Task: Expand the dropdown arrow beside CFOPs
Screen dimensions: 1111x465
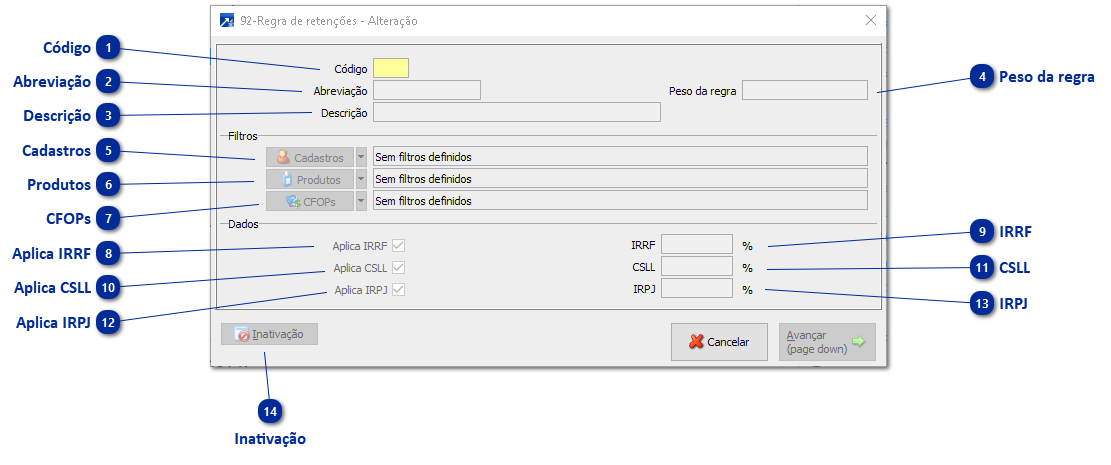Action: coord(362,201)
